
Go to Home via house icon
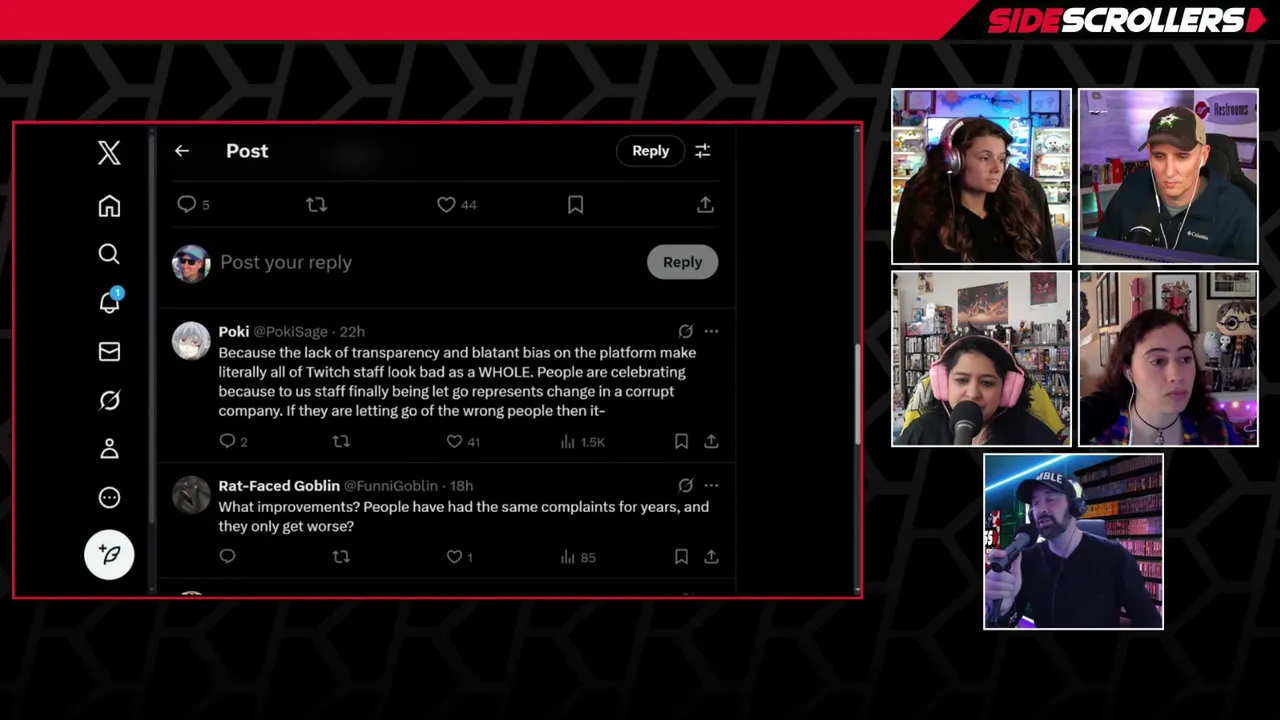(x=109, y=205)
